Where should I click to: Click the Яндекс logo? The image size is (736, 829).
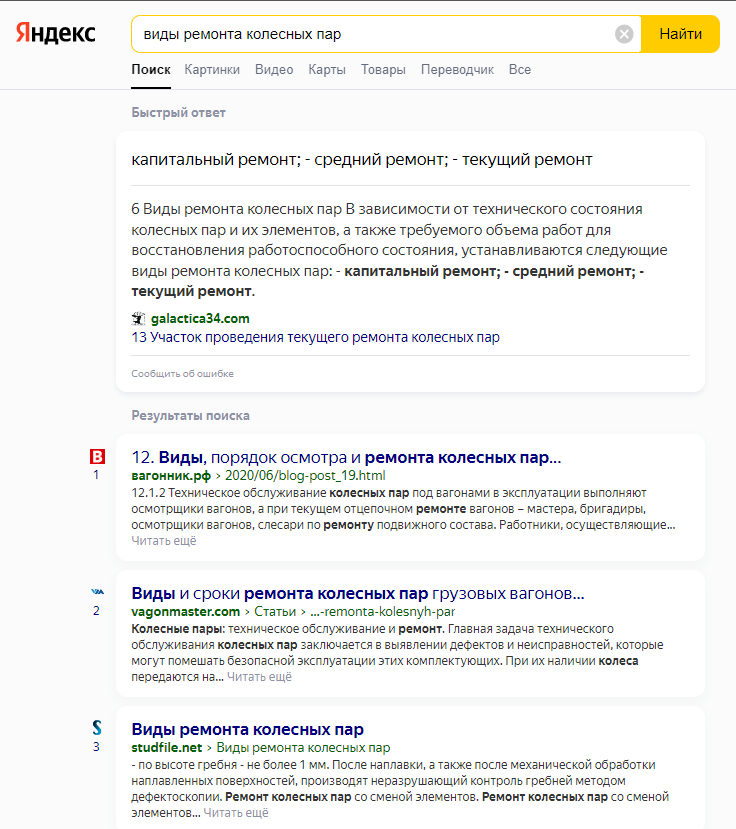click(x=56, y=34)
